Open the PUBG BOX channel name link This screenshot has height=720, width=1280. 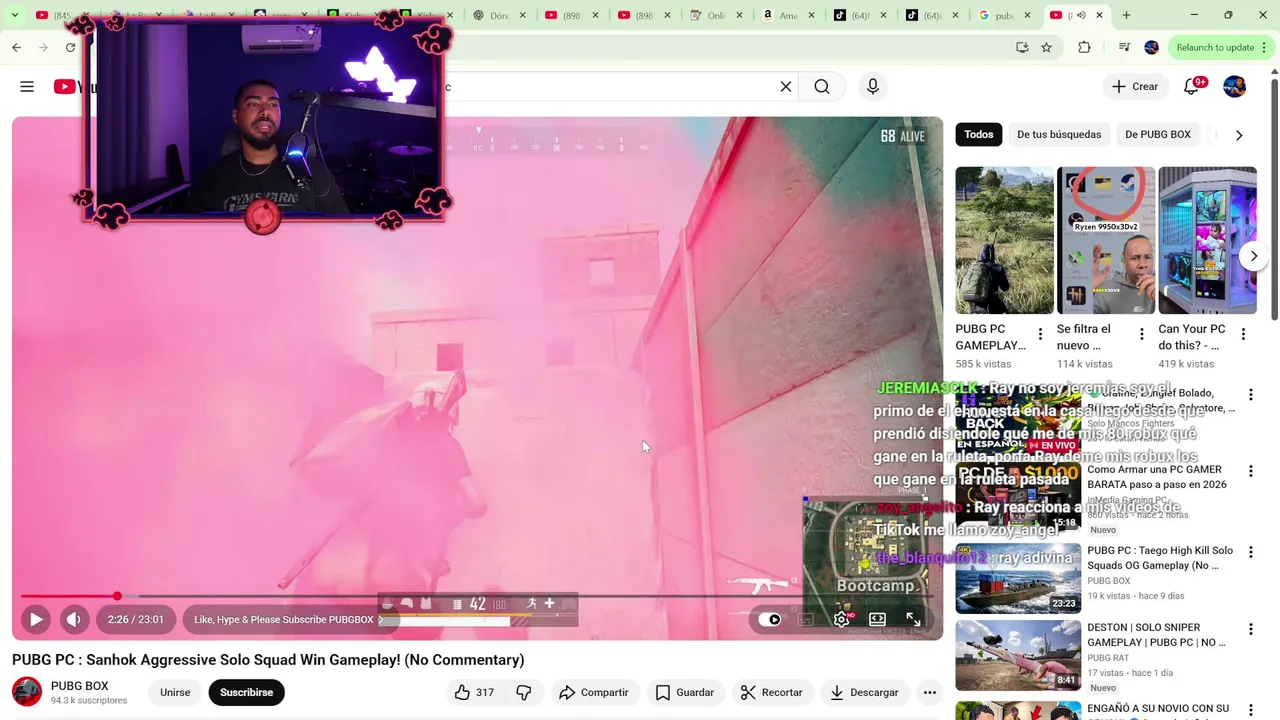coord(79,686)
